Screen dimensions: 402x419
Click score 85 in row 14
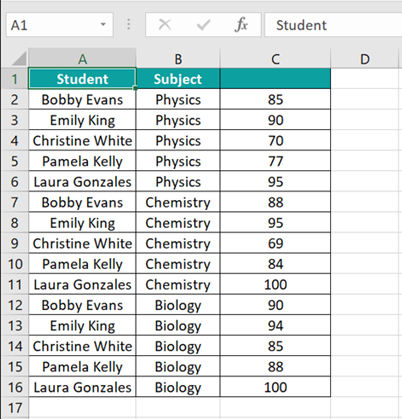click(x=275, y=346)
